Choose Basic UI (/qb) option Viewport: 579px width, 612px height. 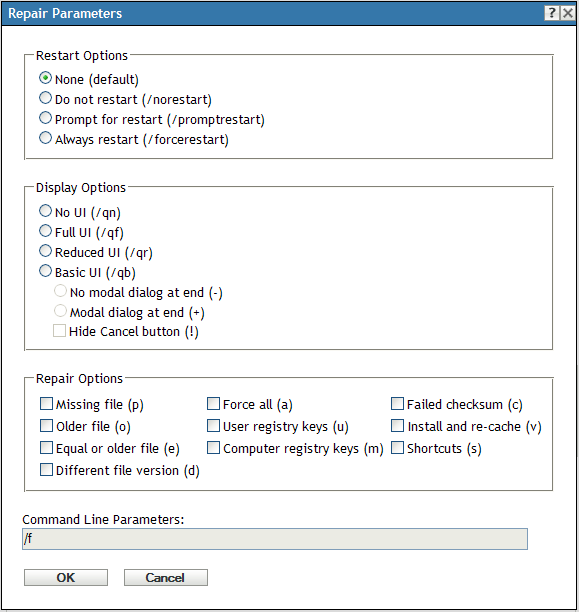tap(45, 271)
